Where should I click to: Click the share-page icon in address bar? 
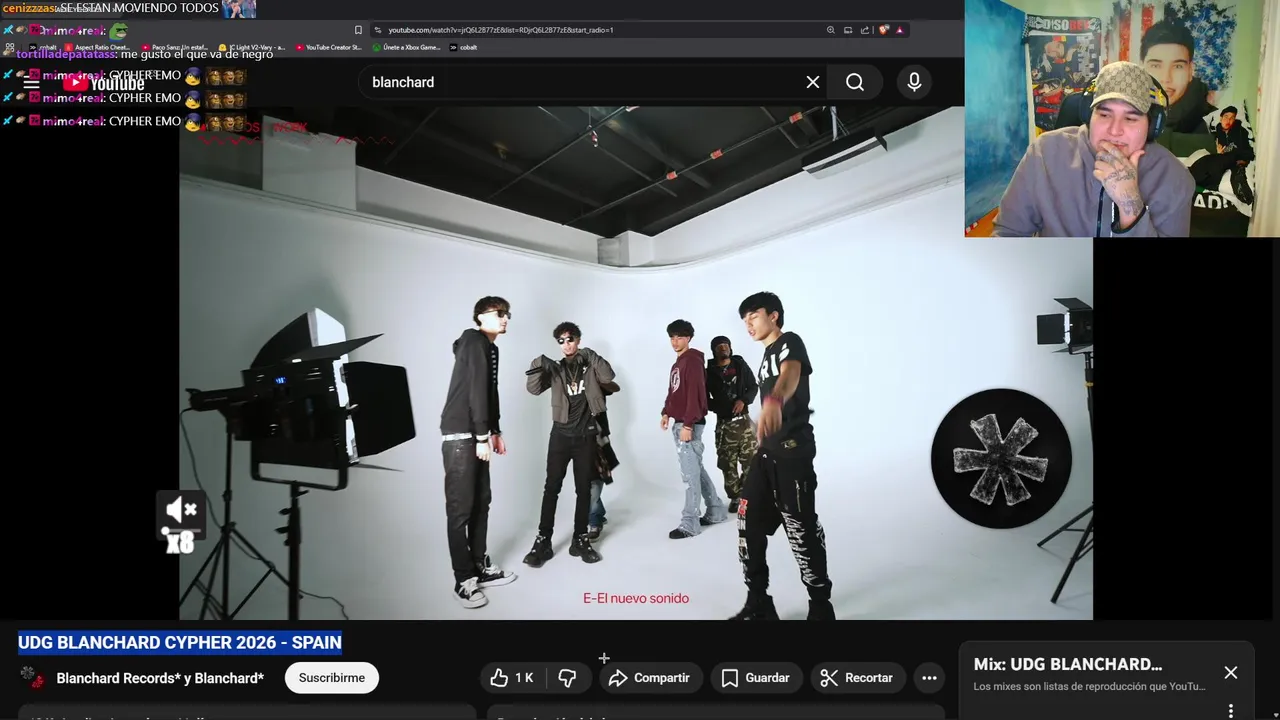point(865,30)
